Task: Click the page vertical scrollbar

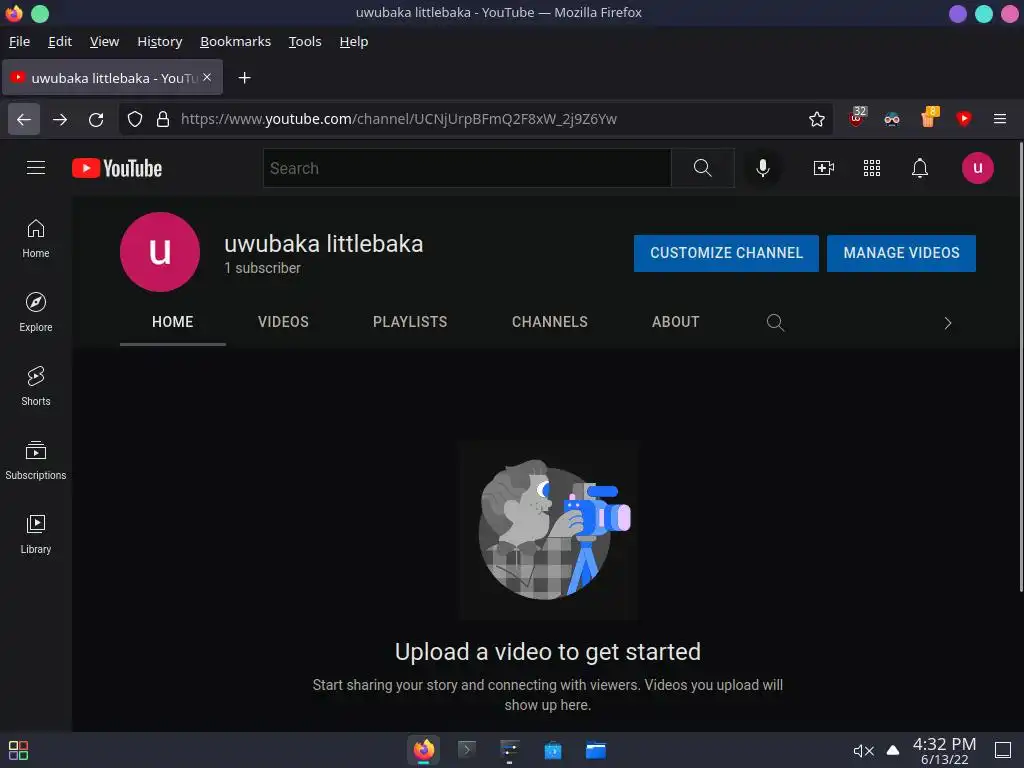Action: [x=1021, y=368]
